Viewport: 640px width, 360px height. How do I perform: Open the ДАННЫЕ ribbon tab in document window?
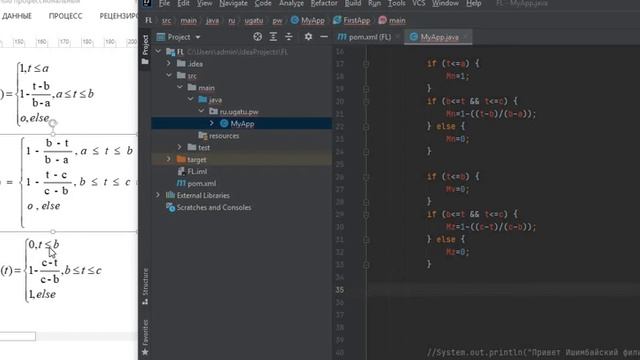(x=17, y=16)
